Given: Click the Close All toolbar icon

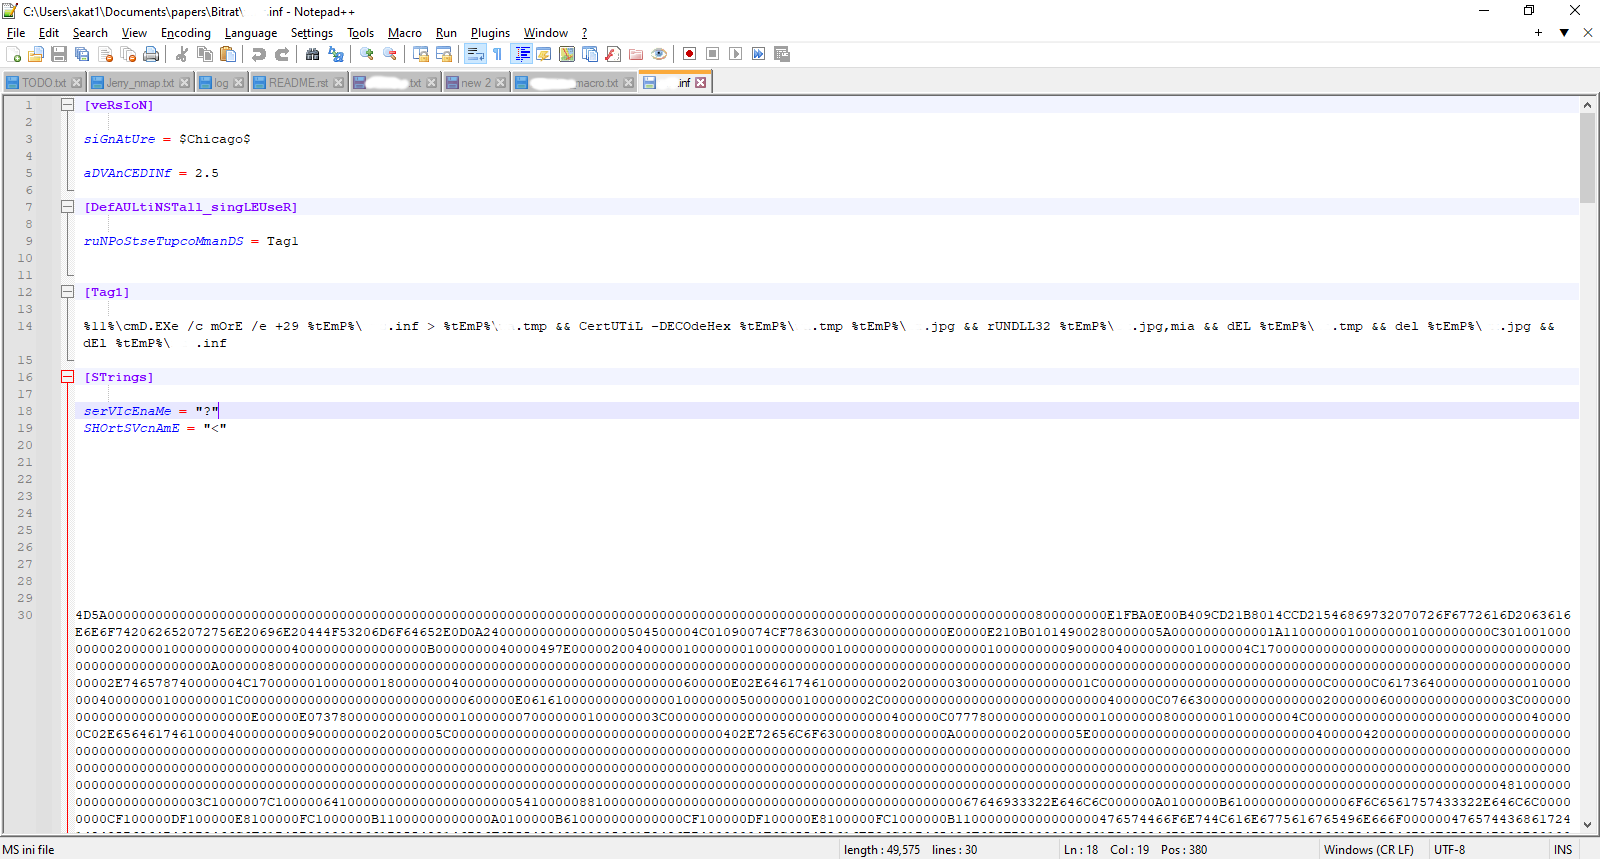Looking at the screenshot, I should (x=128, y=54).
